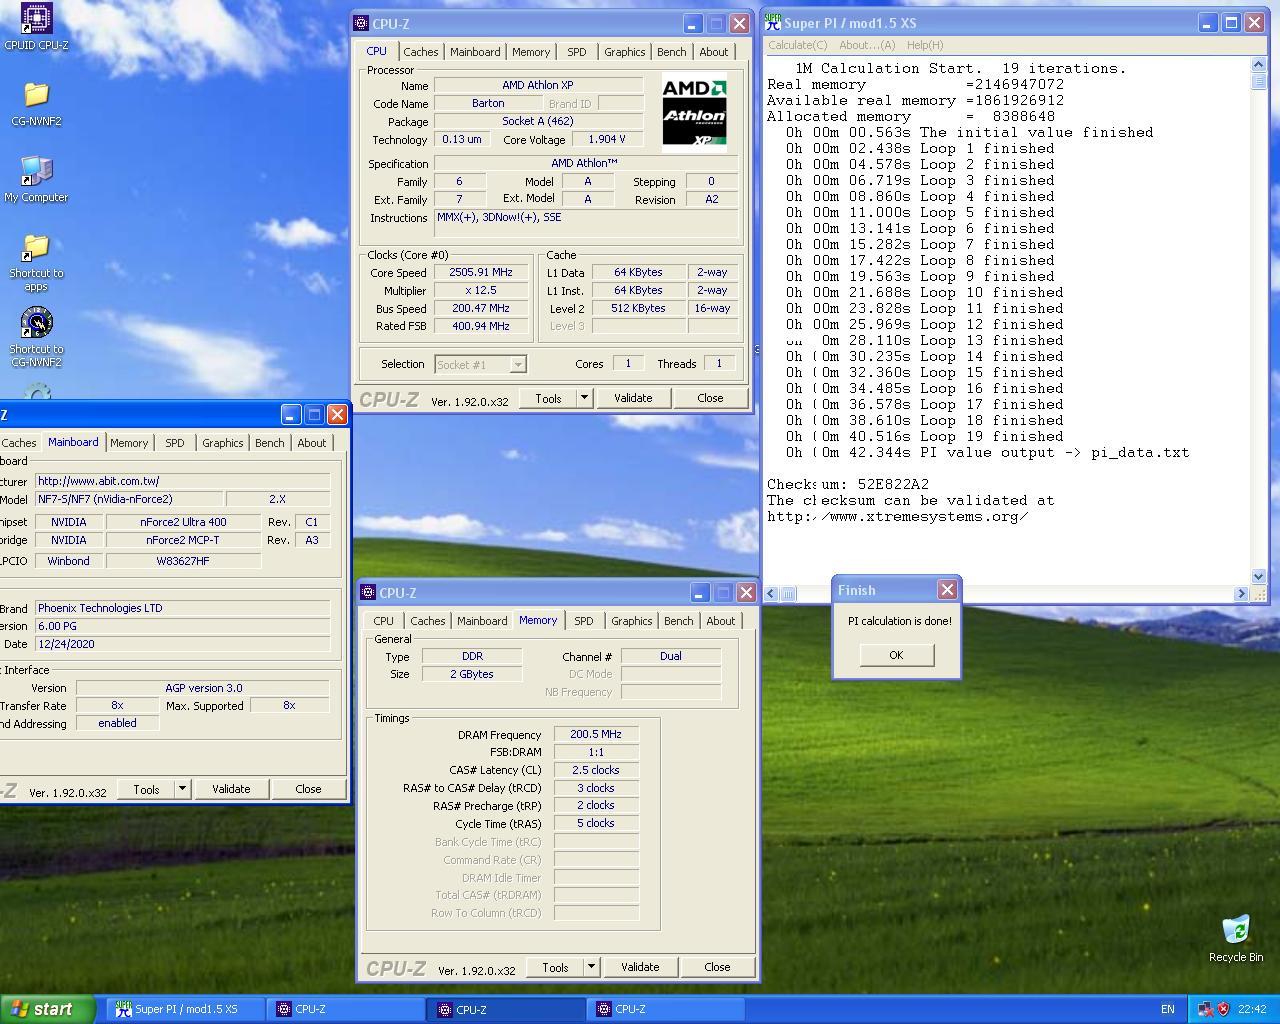Click the Super PI horizontal scrollbar right arrow
Screen dimensions: 1280x1024
(1241, 593)
